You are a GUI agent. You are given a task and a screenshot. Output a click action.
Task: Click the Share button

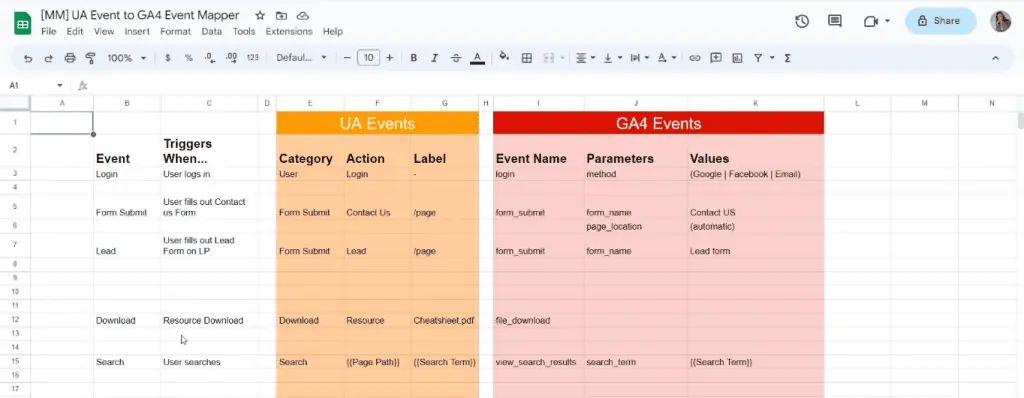click(940, 21)
